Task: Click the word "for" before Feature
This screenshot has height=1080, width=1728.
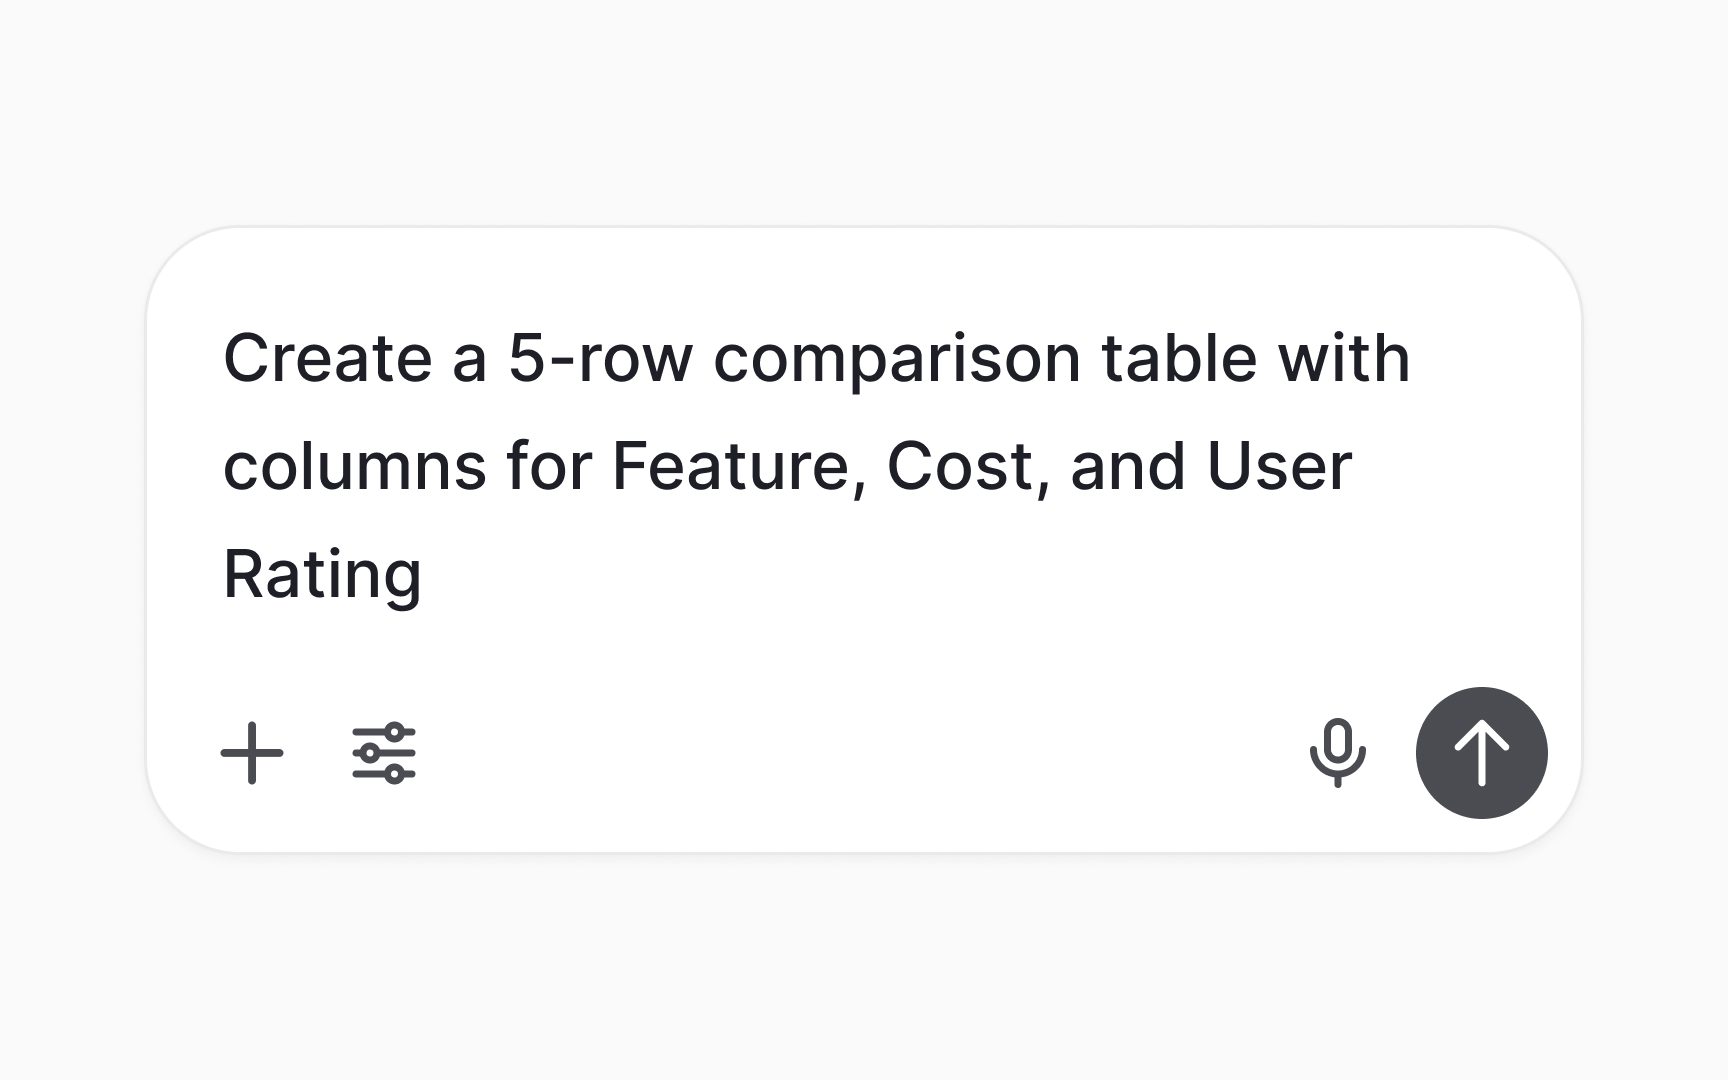Action: [x=549, y=466]
